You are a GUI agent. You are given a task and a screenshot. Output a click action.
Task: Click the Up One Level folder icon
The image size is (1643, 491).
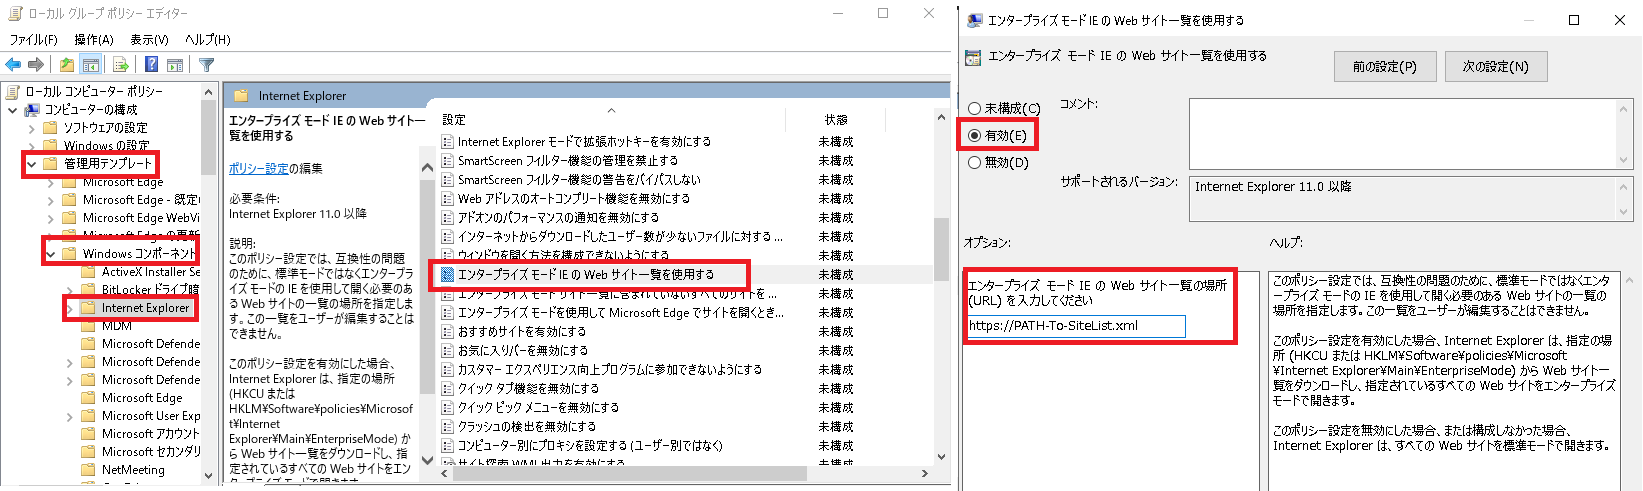[66, 65]
